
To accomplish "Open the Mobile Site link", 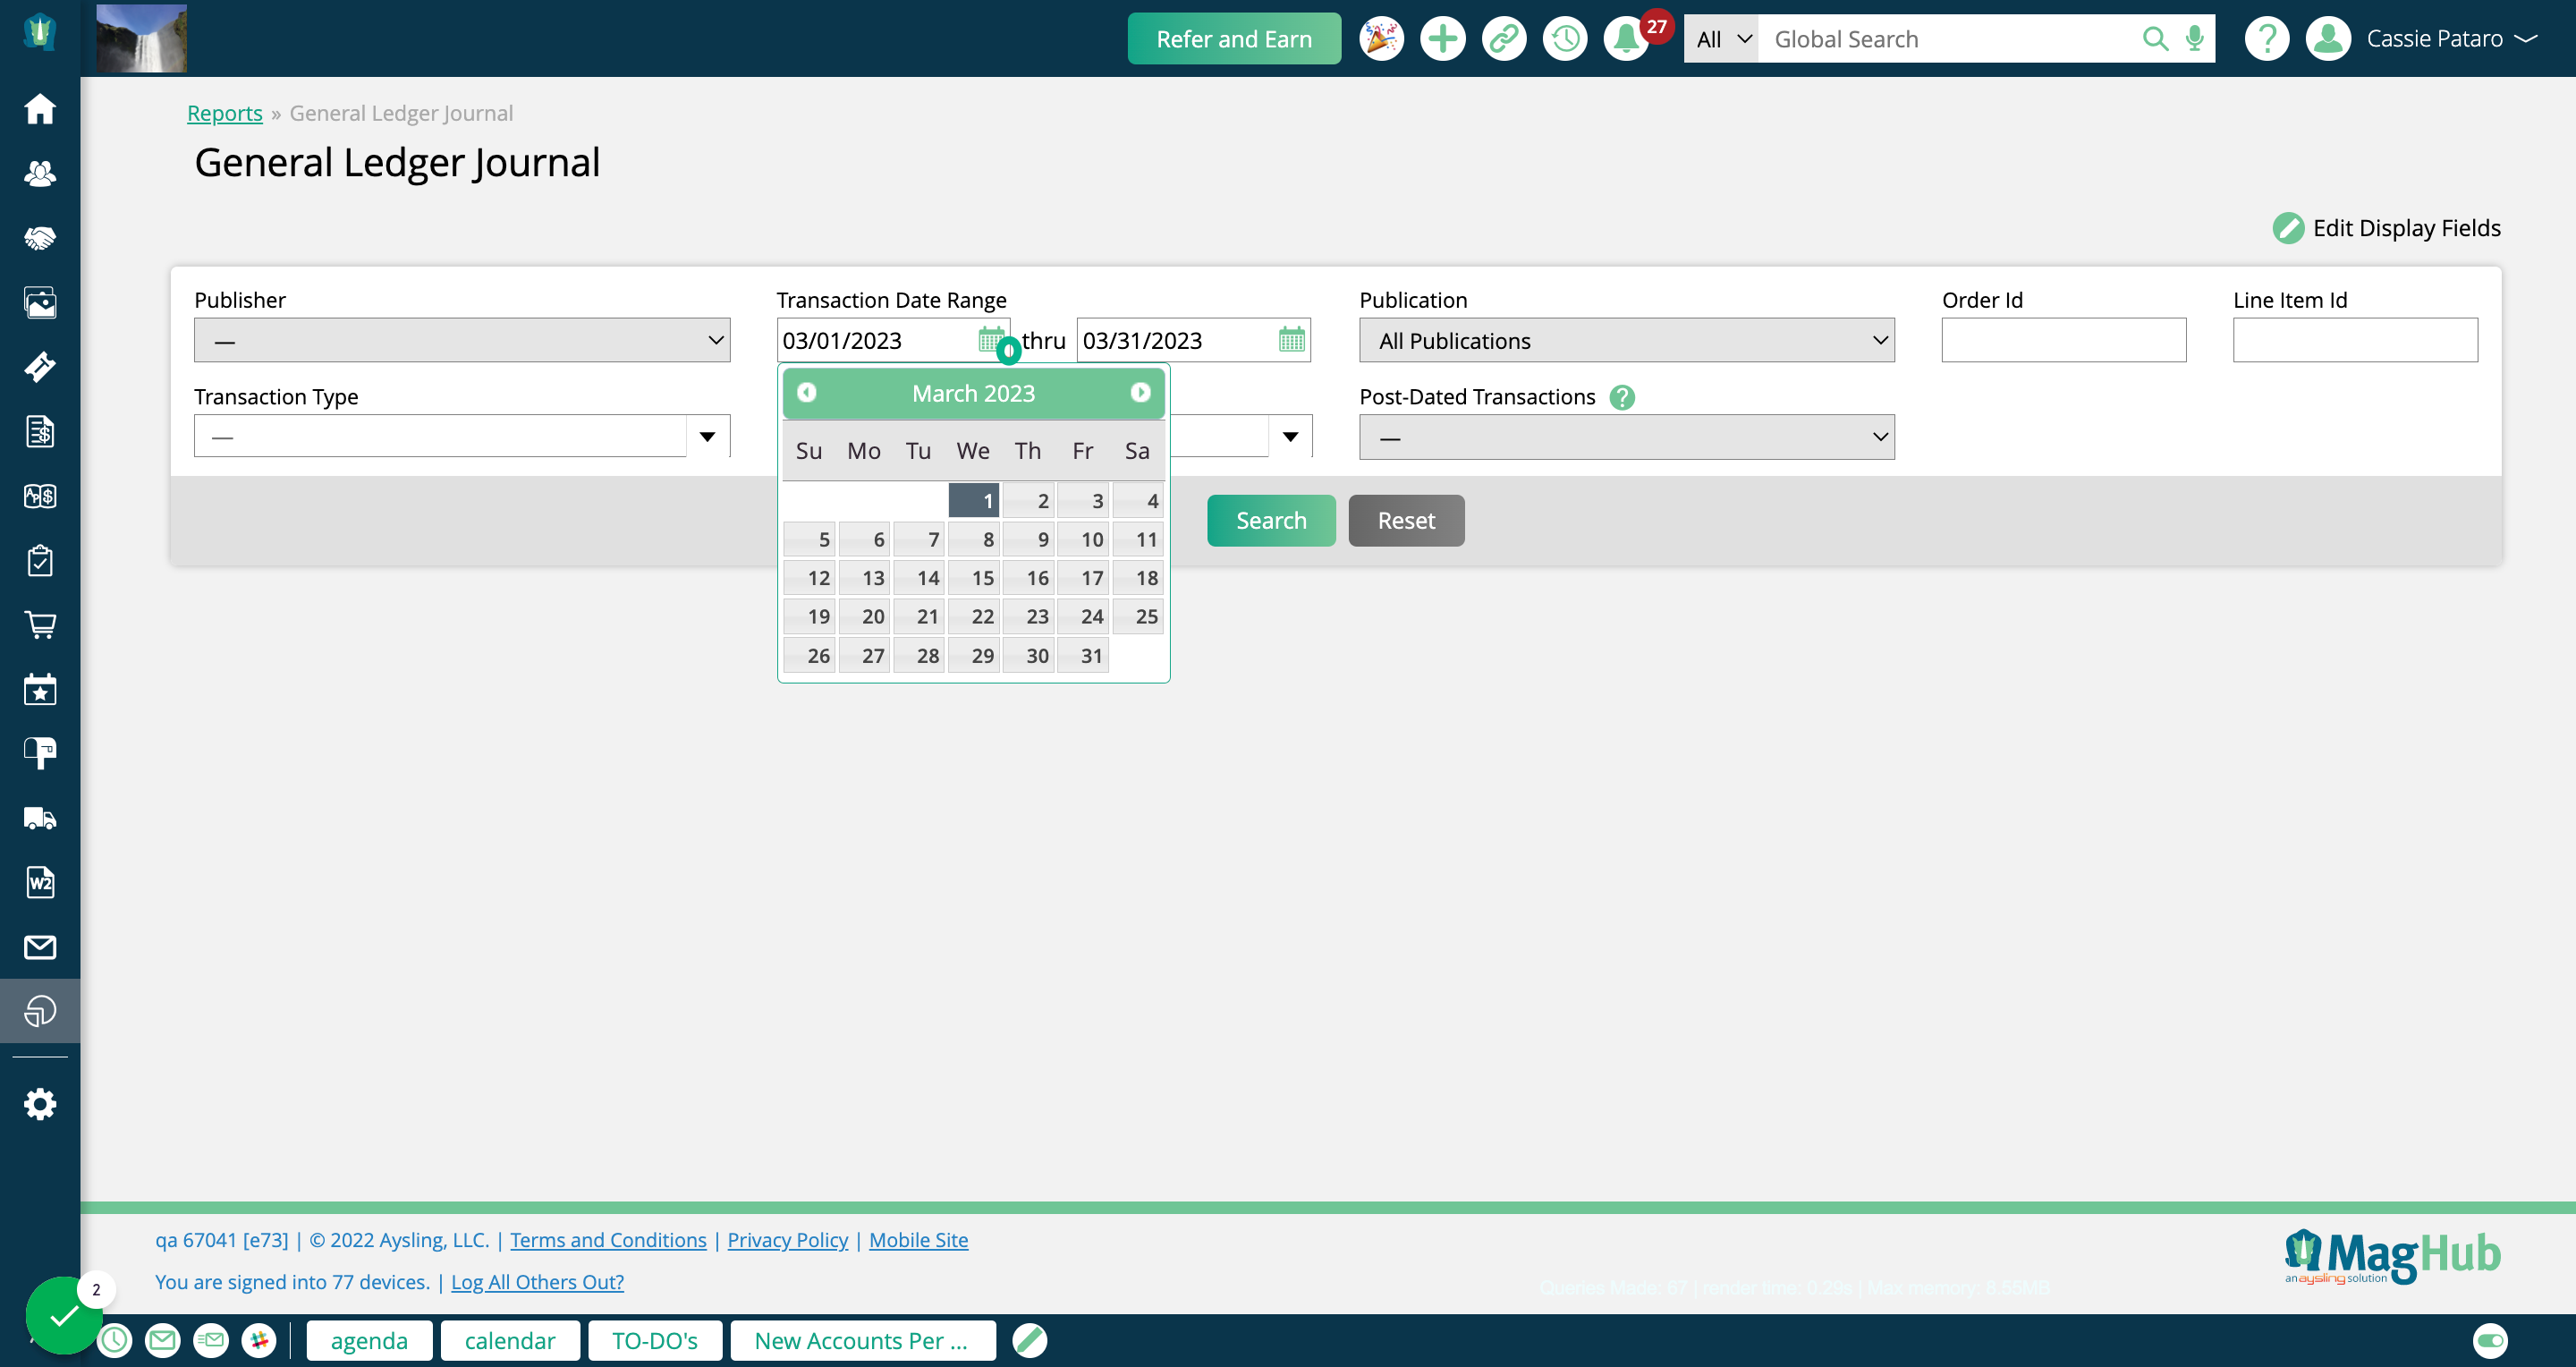I will click(918, 1240).
